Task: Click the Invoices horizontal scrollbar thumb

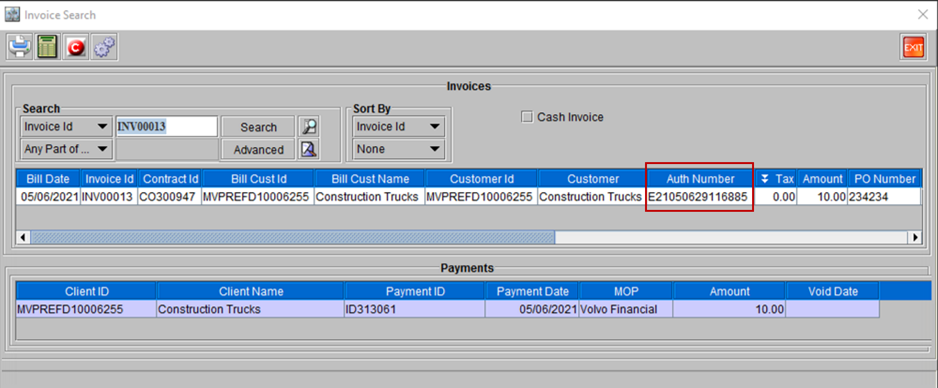Action: (x=293, y=237)
